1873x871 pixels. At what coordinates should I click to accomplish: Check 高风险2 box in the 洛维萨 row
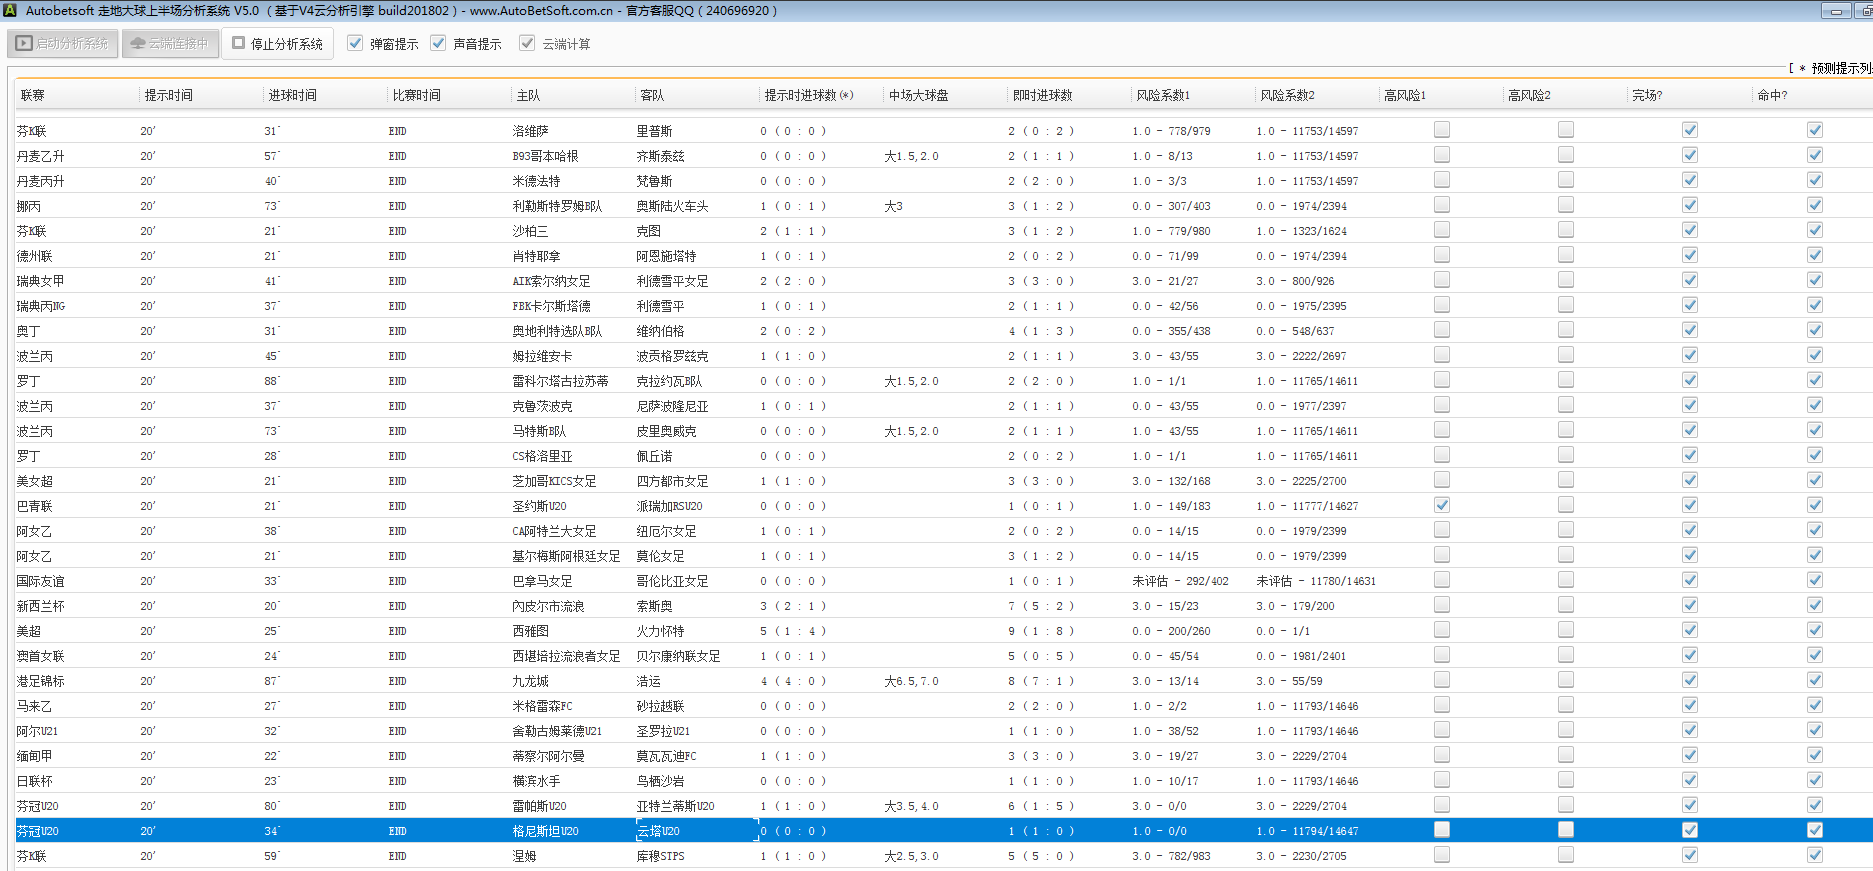point(1565,130)
